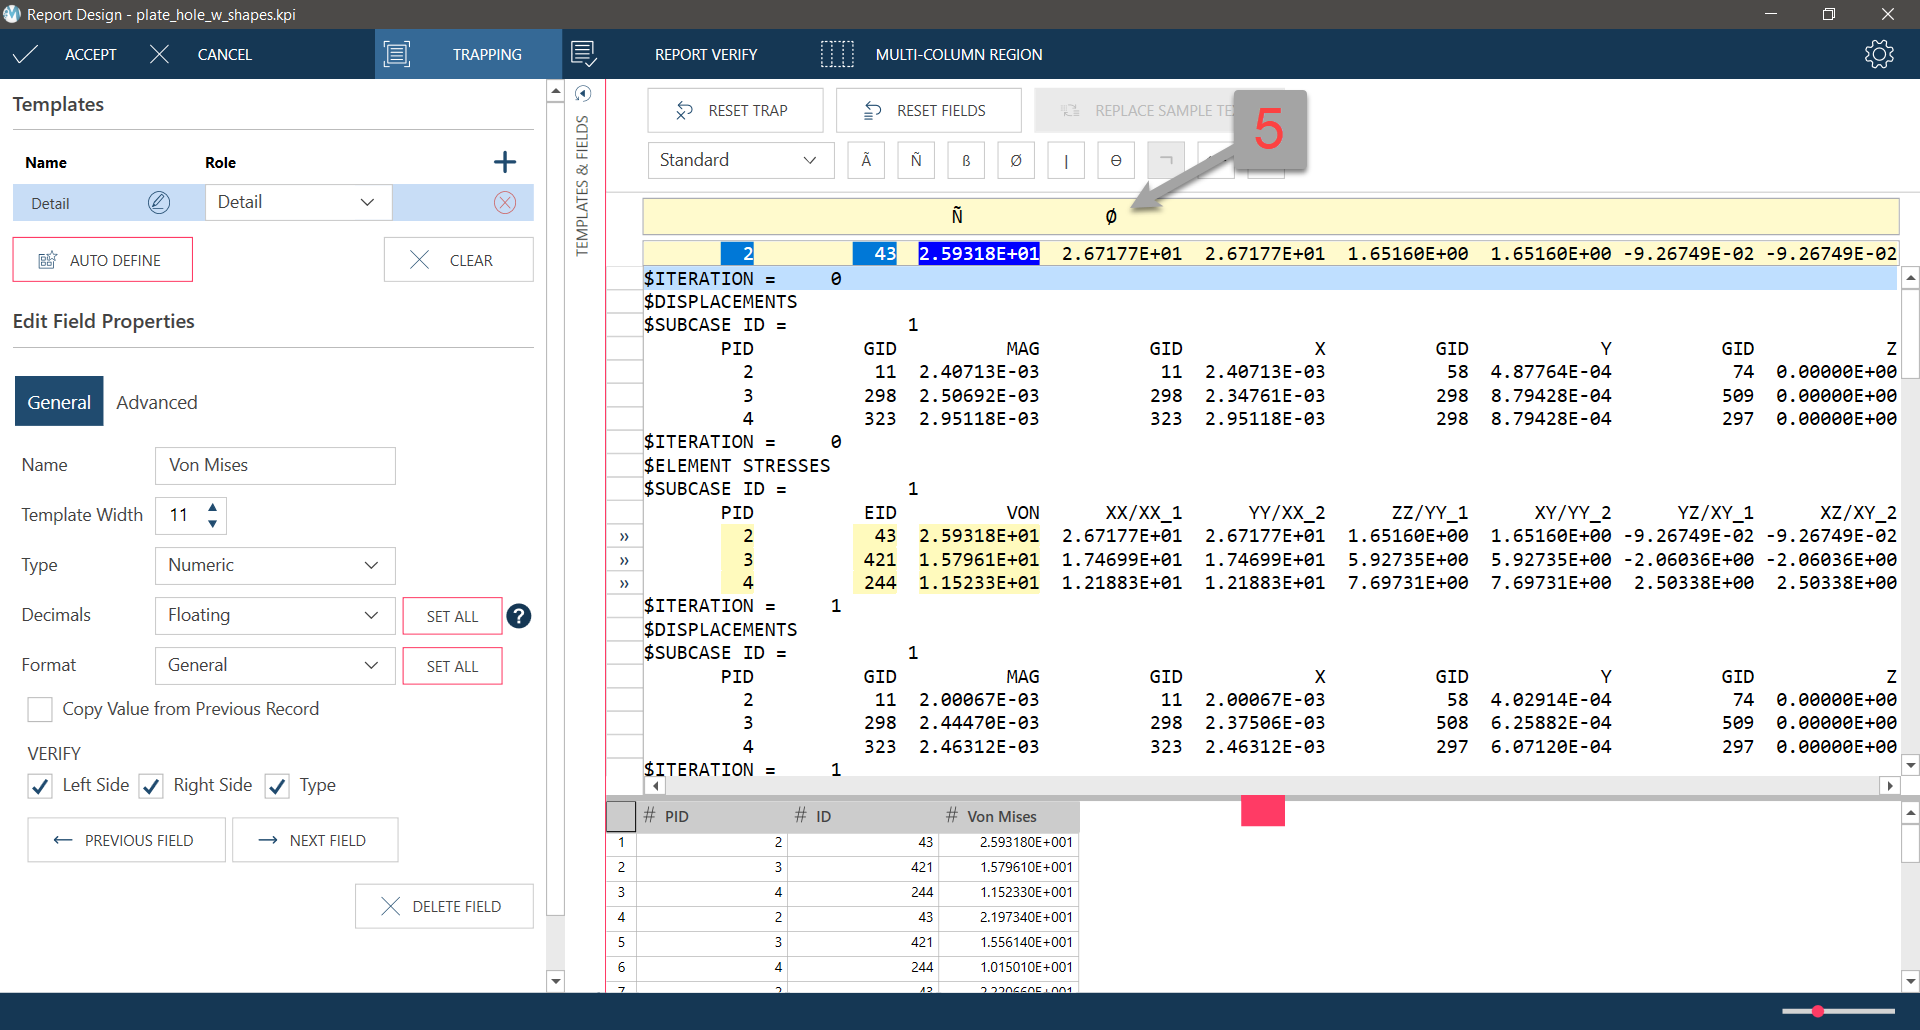Select the Ñ numeric trap character button
The image size is (1920, 1030).
pyautogui.click(x=916, y=160)
